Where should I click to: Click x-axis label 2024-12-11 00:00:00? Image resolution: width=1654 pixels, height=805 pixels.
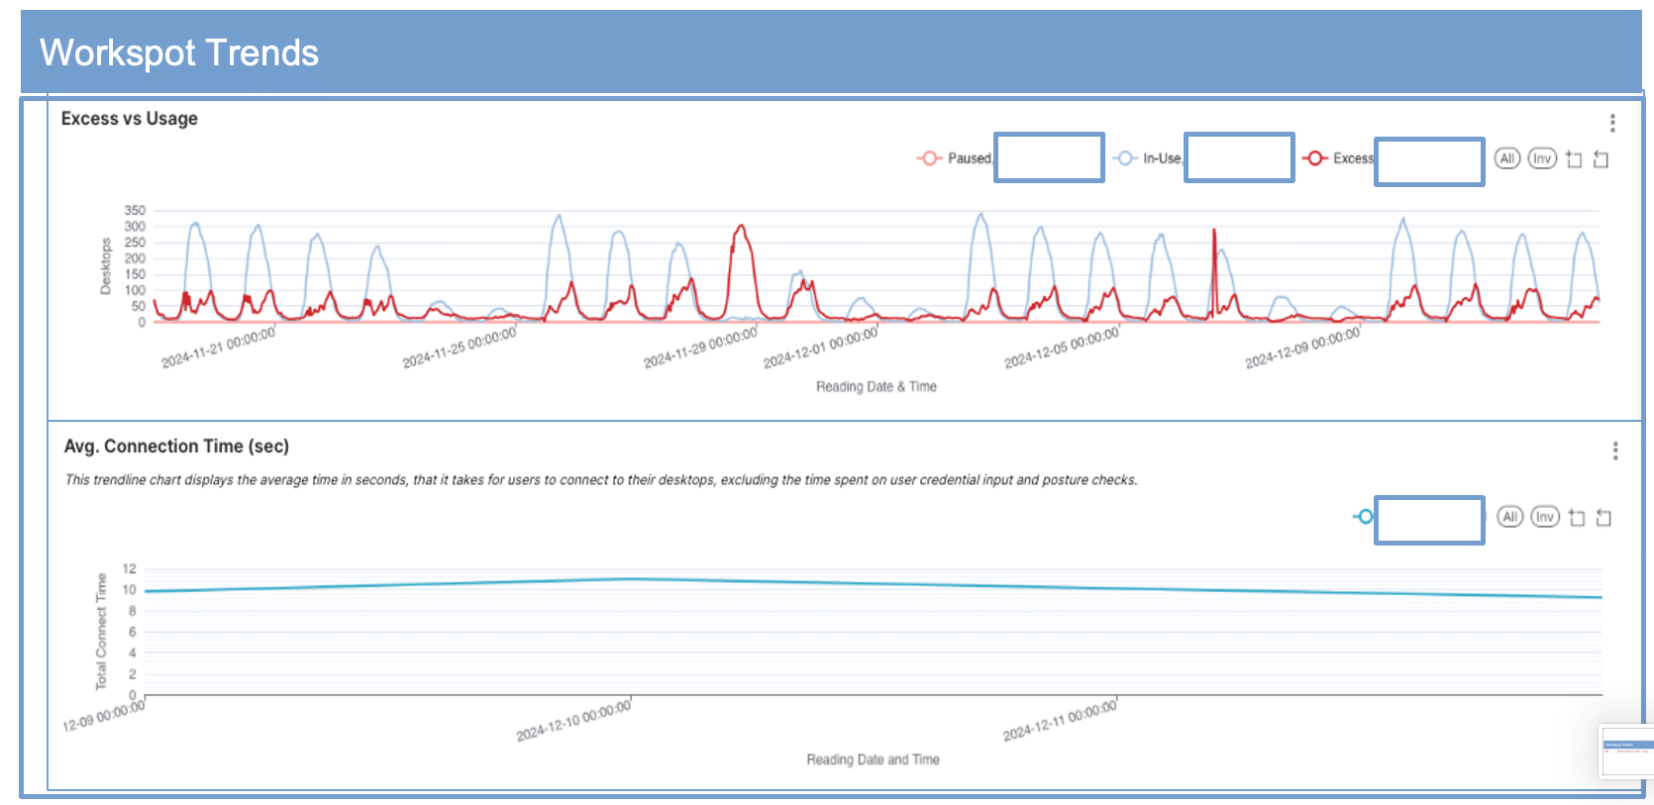point(1059,721)
